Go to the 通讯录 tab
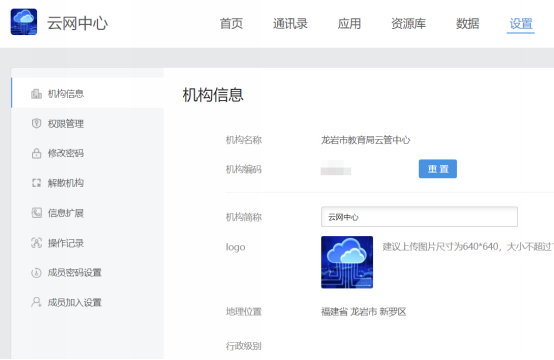Viewport: 554px width, 360px height. click(x=290, y=24)
